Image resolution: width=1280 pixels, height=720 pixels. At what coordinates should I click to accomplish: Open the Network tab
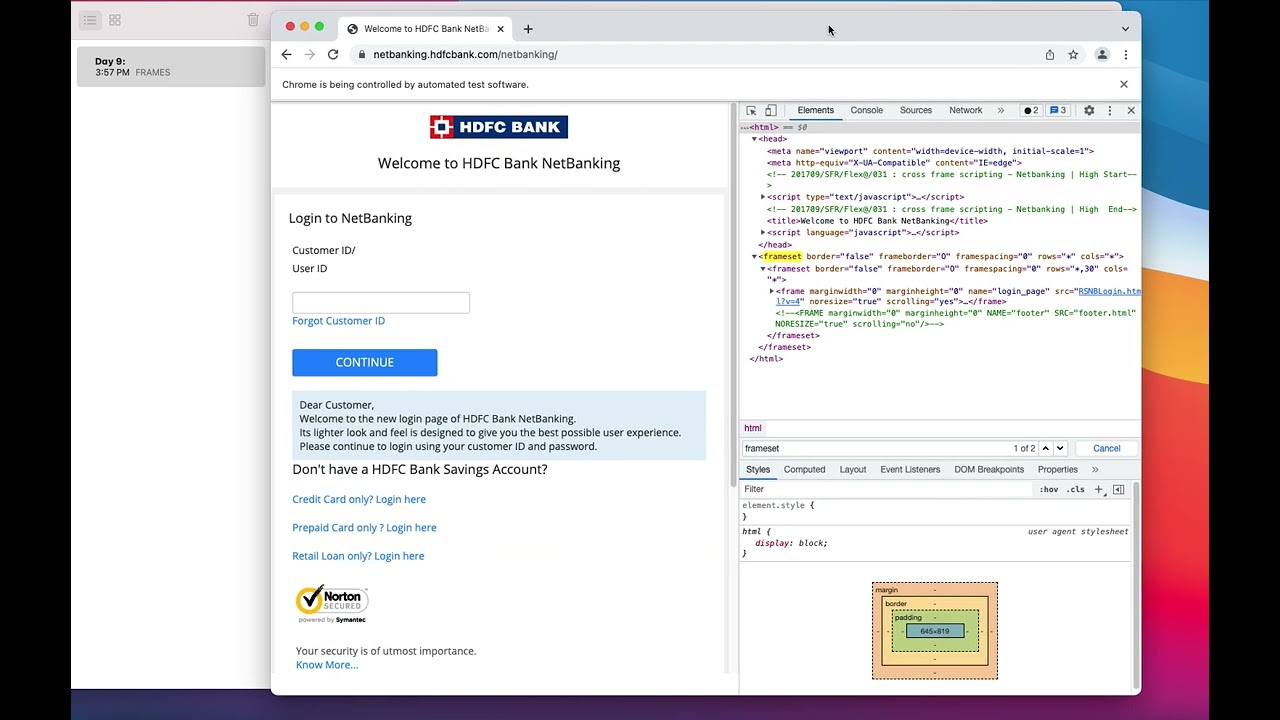click(x=965, y=111)
